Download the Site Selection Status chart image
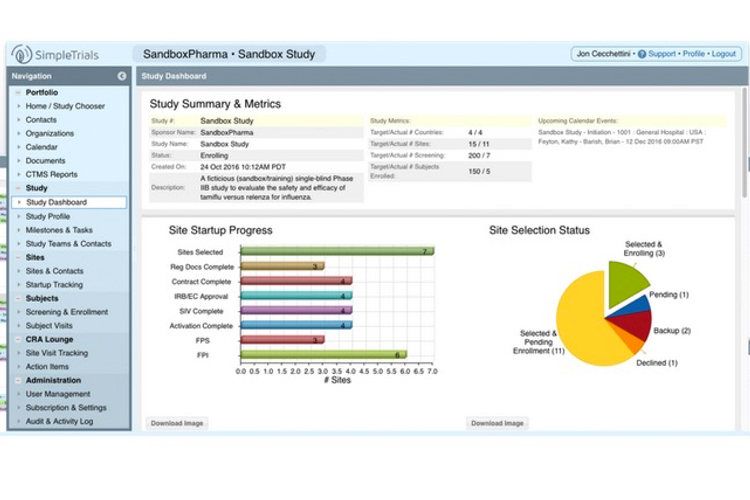This screenshot has height=500, width=750. coord(497,423)
